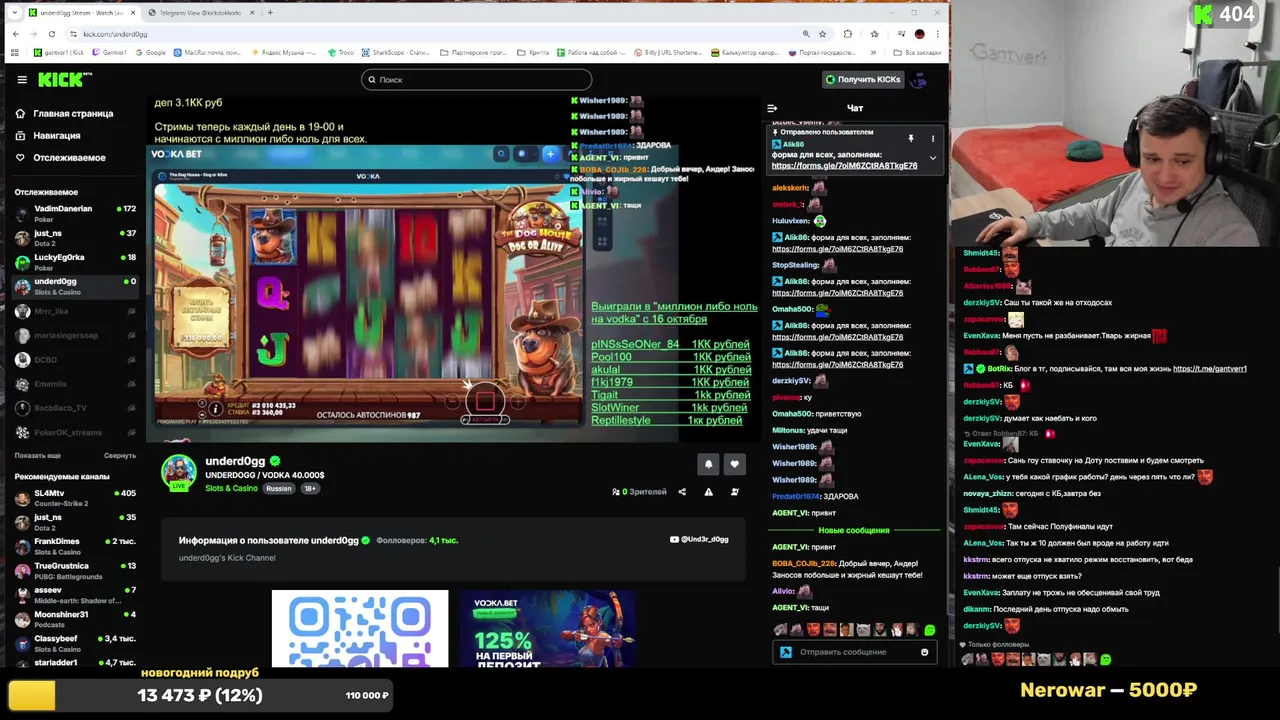1280x720 pixels.
Task: Open the Trovo bookmark
Action: (343, 52)
